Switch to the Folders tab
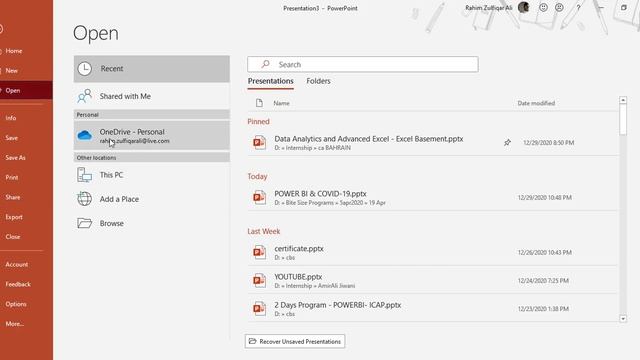Image resolution: width=640 pixels, height=360 pixels. tap(318, 81)
